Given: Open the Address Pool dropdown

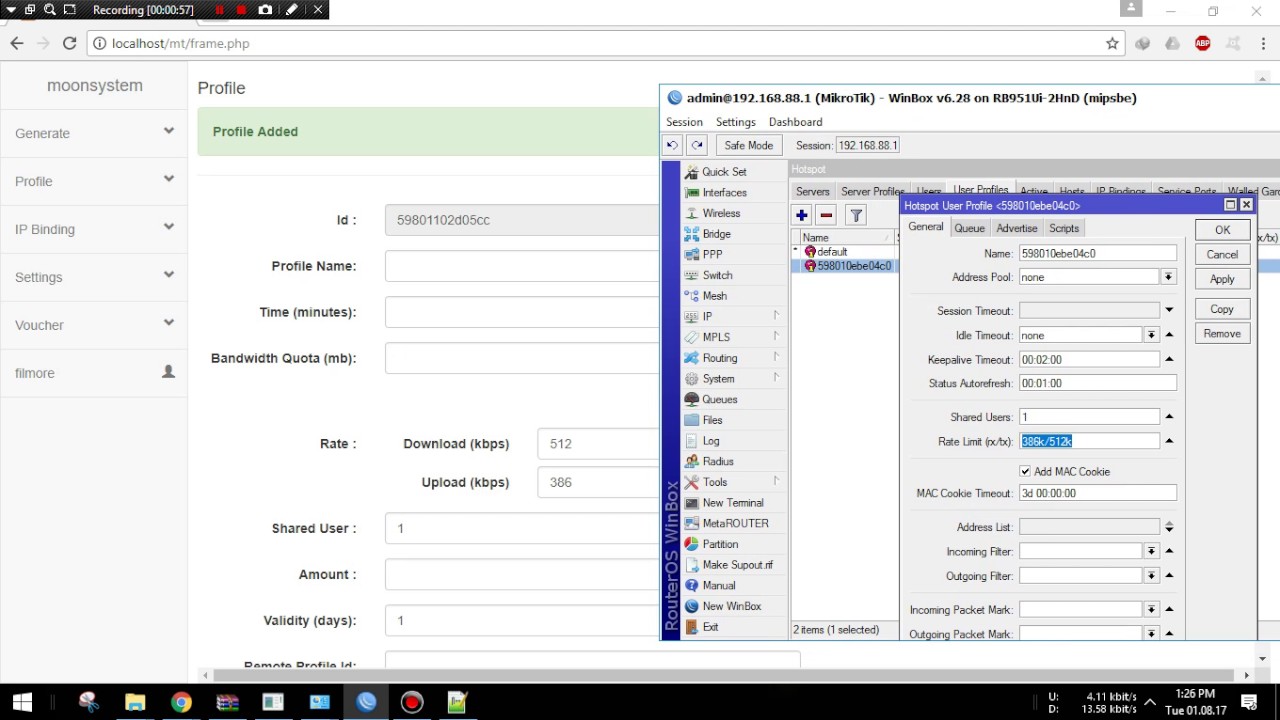Looking at the screenshot, I should 1168,277.
